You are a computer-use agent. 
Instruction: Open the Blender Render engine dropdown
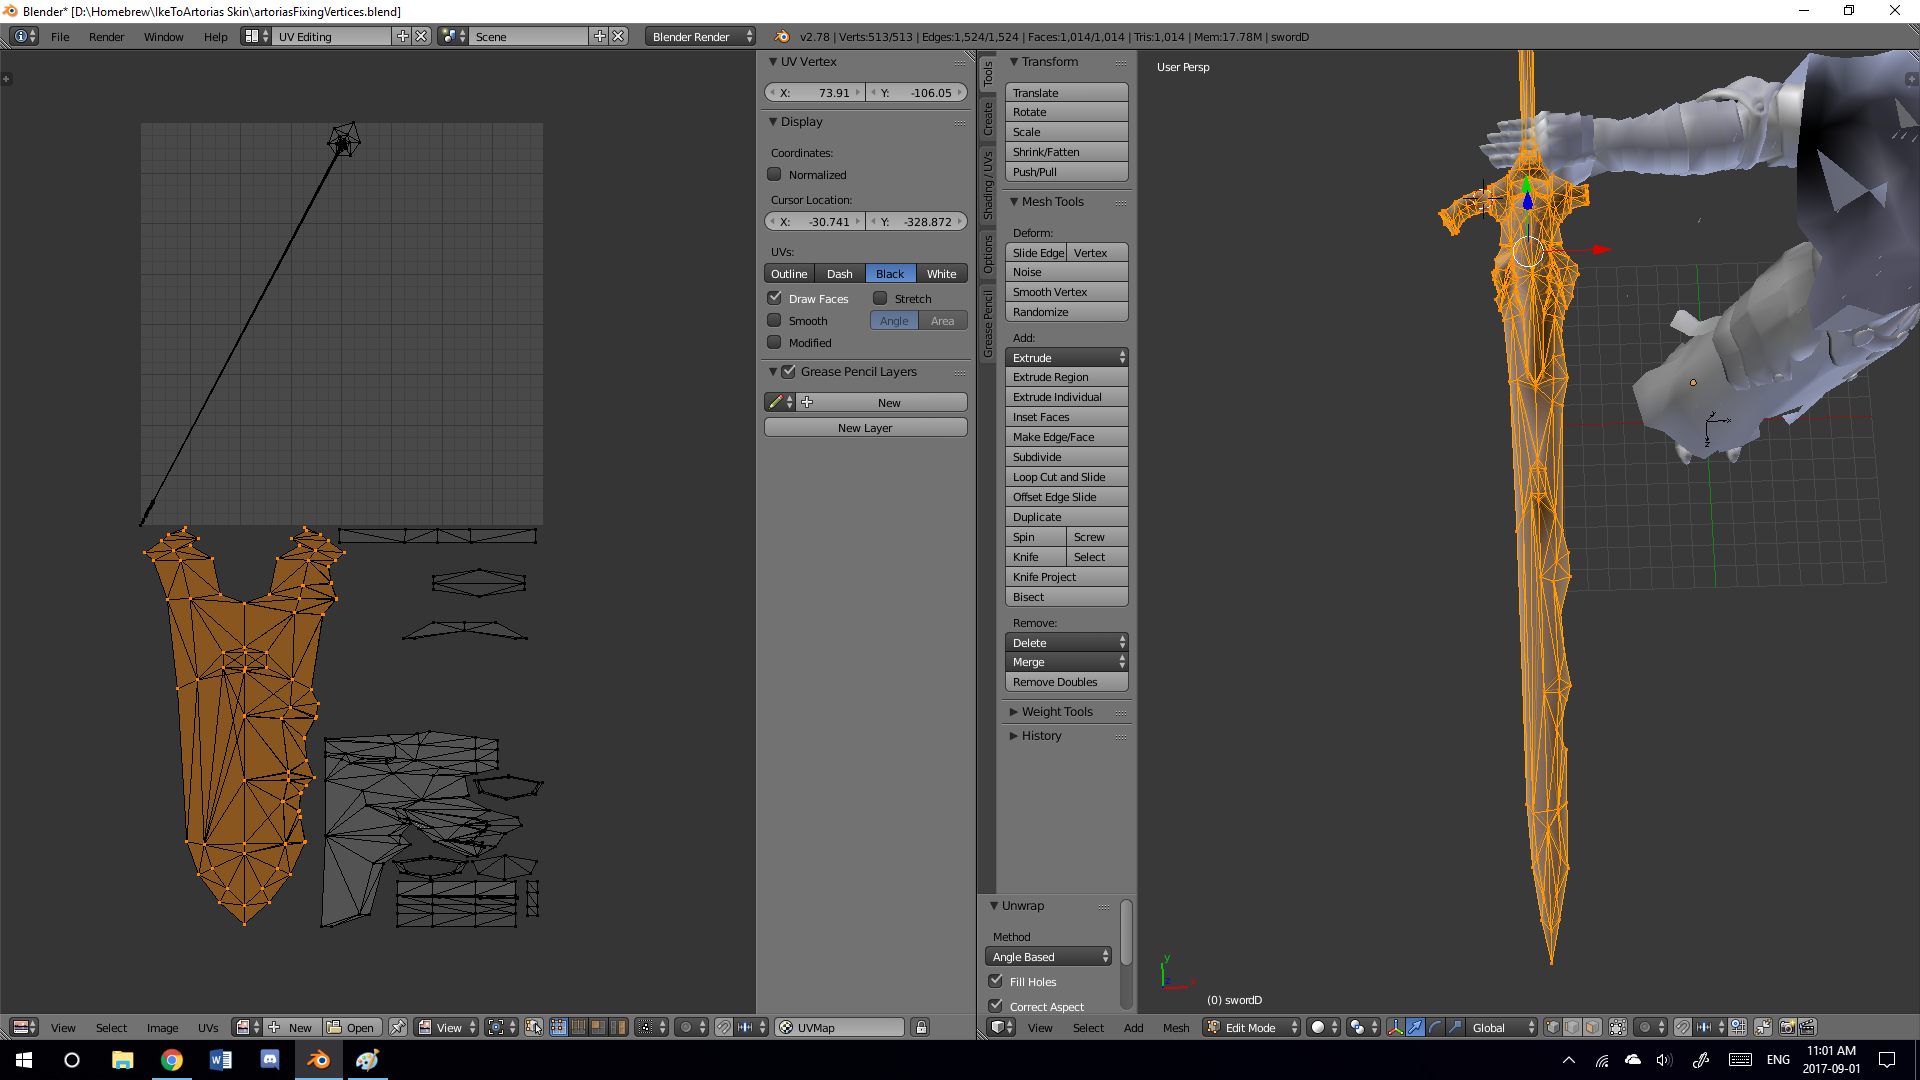(x=700, y=36)
